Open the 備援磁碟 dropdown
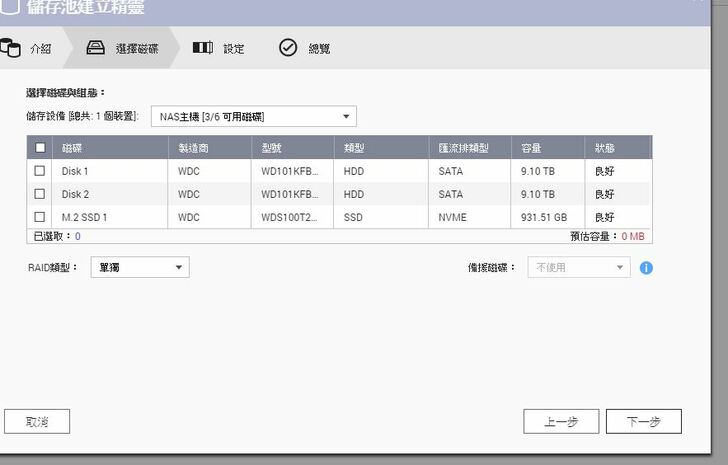The height and width of the screenshot is (465, 728). (x=579, y=268)
